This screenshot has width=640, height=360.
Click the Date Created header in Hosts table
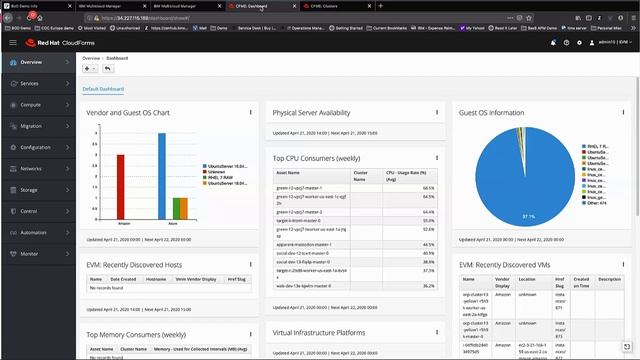click(123, 279)
